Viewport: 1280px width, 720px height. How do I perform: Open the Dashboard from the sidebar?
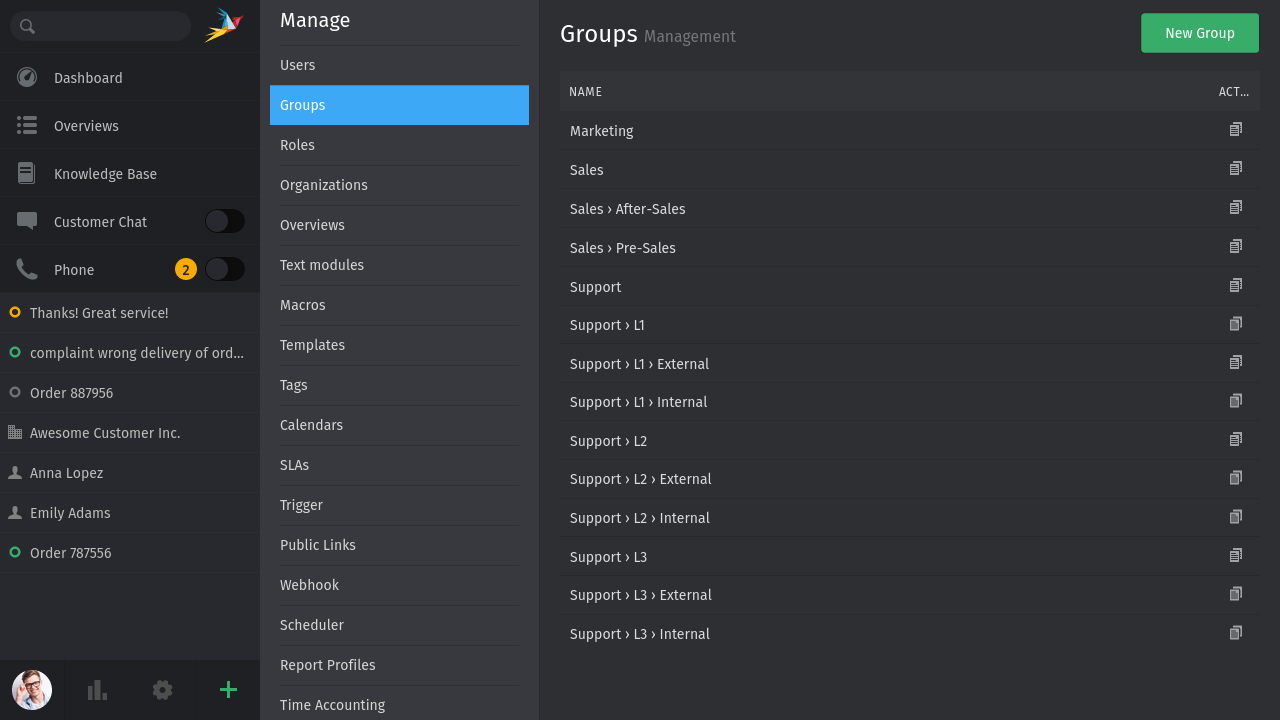tap(88, 77)
